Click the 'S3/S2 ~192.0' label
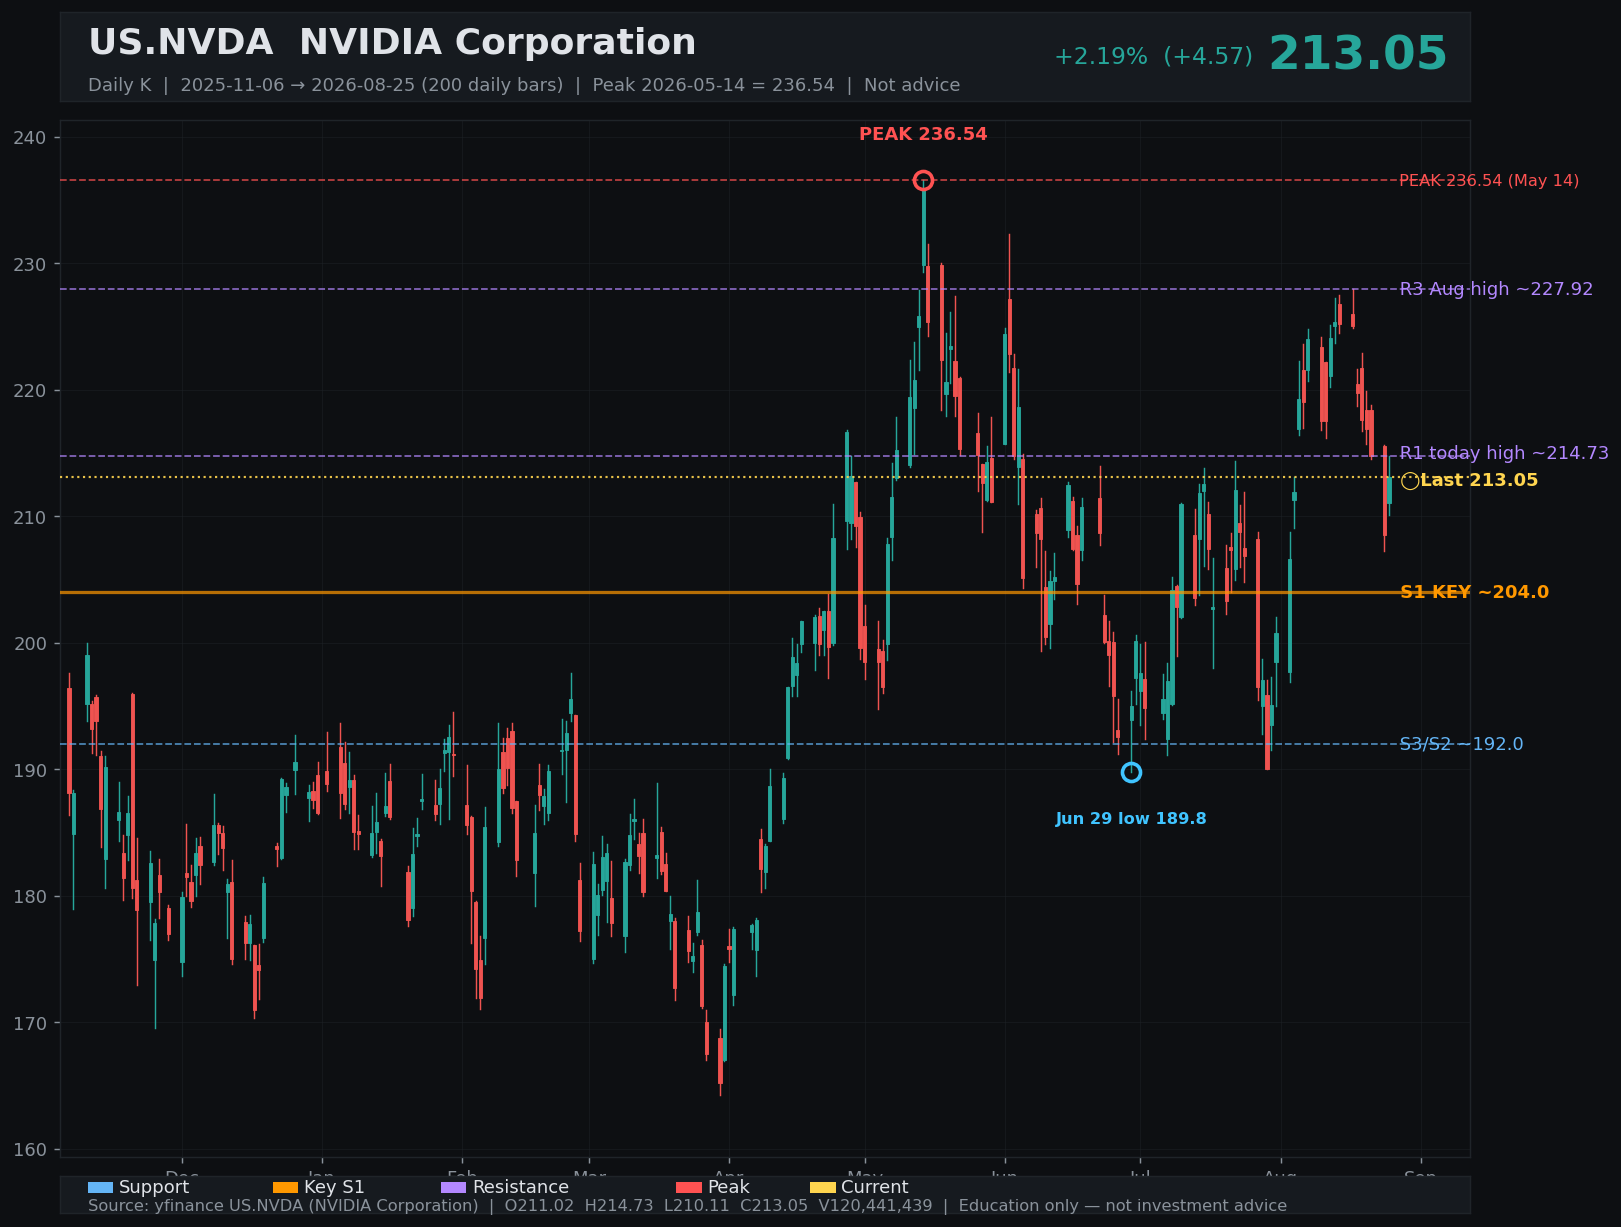 (x=1461, y=744)
